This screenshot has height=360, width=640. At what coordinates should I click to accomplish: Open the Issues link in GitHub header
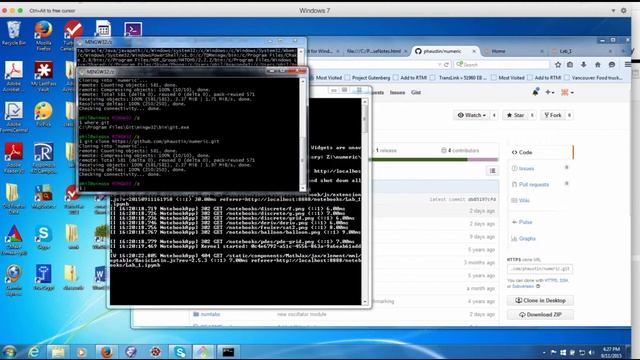pyautogui.click(x=397, y=93)
